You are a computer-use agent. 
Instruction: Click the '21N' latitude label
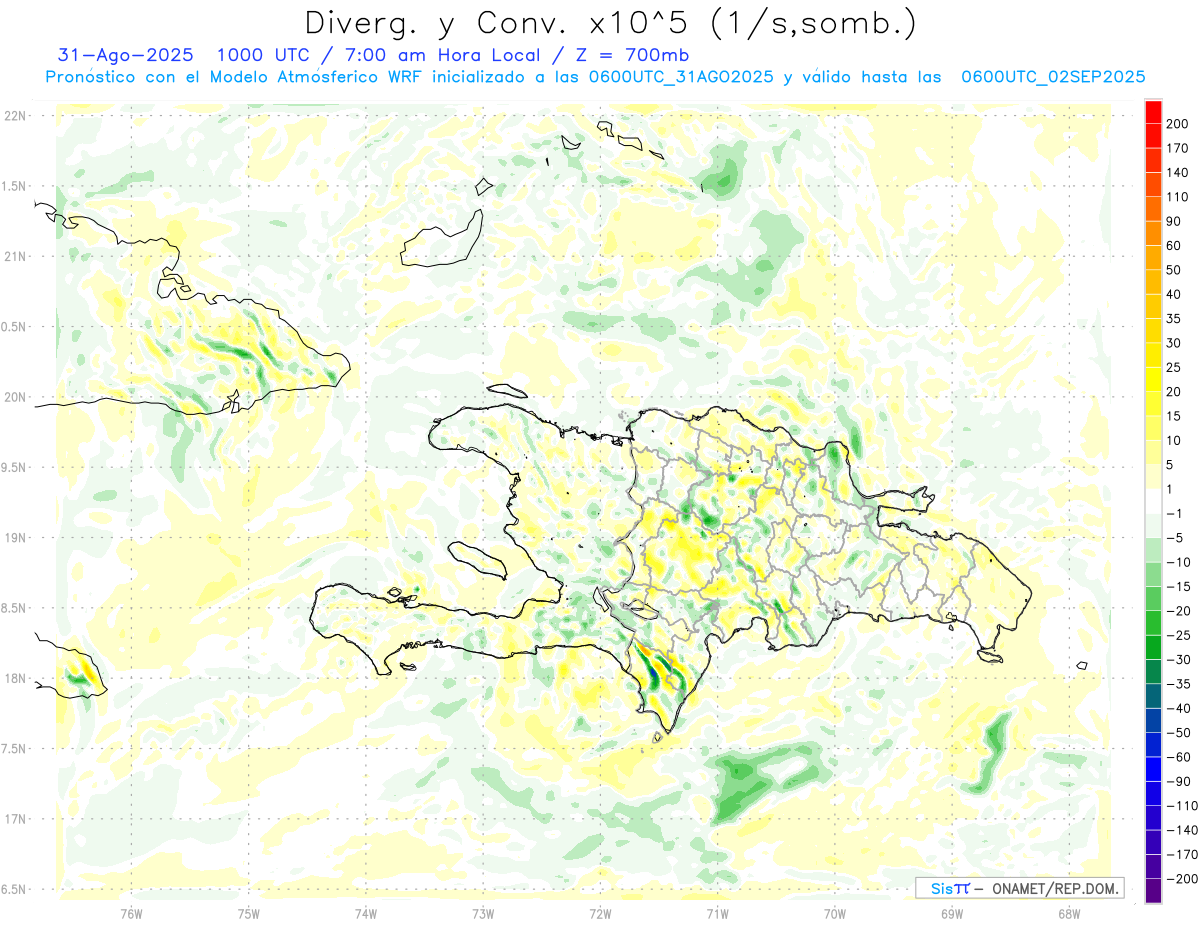tap(15, 256)
